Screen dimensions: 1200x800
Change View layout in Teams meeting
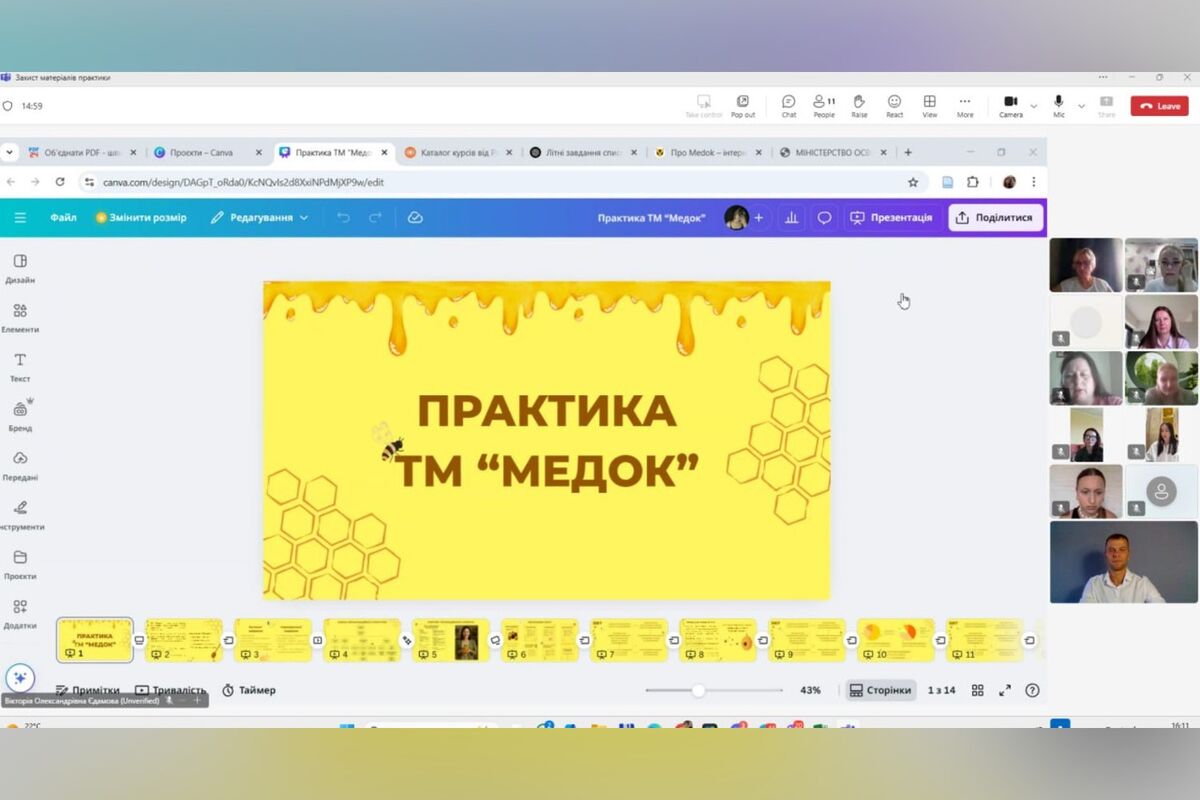929,105
